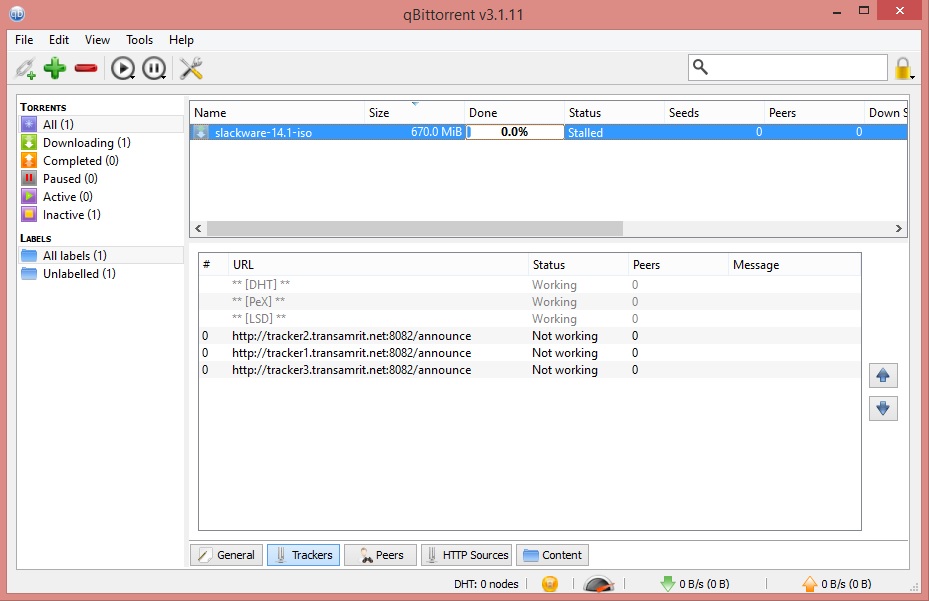Switch to the Content tab

553,555
